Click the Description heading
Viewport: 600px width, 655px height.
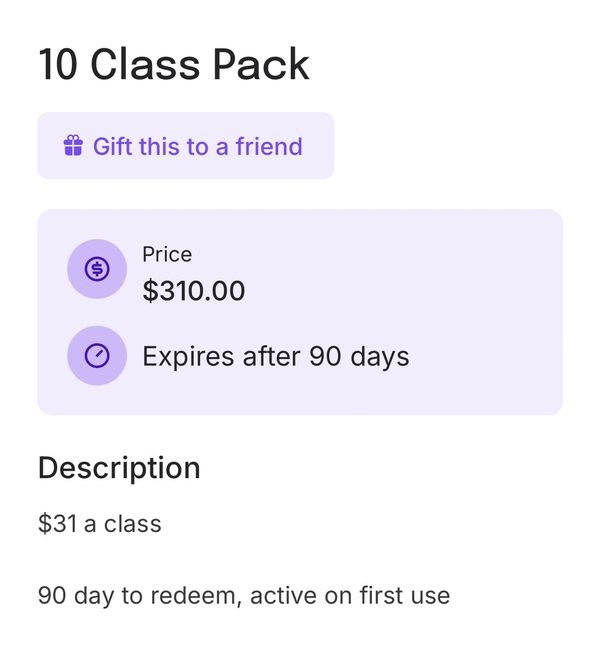pos(119,468)
